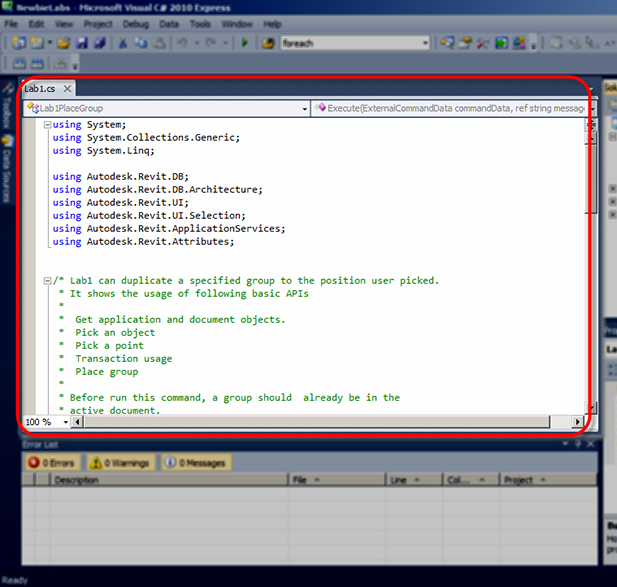Toggle the 0 Warnings filter button

tap(121, 463)
